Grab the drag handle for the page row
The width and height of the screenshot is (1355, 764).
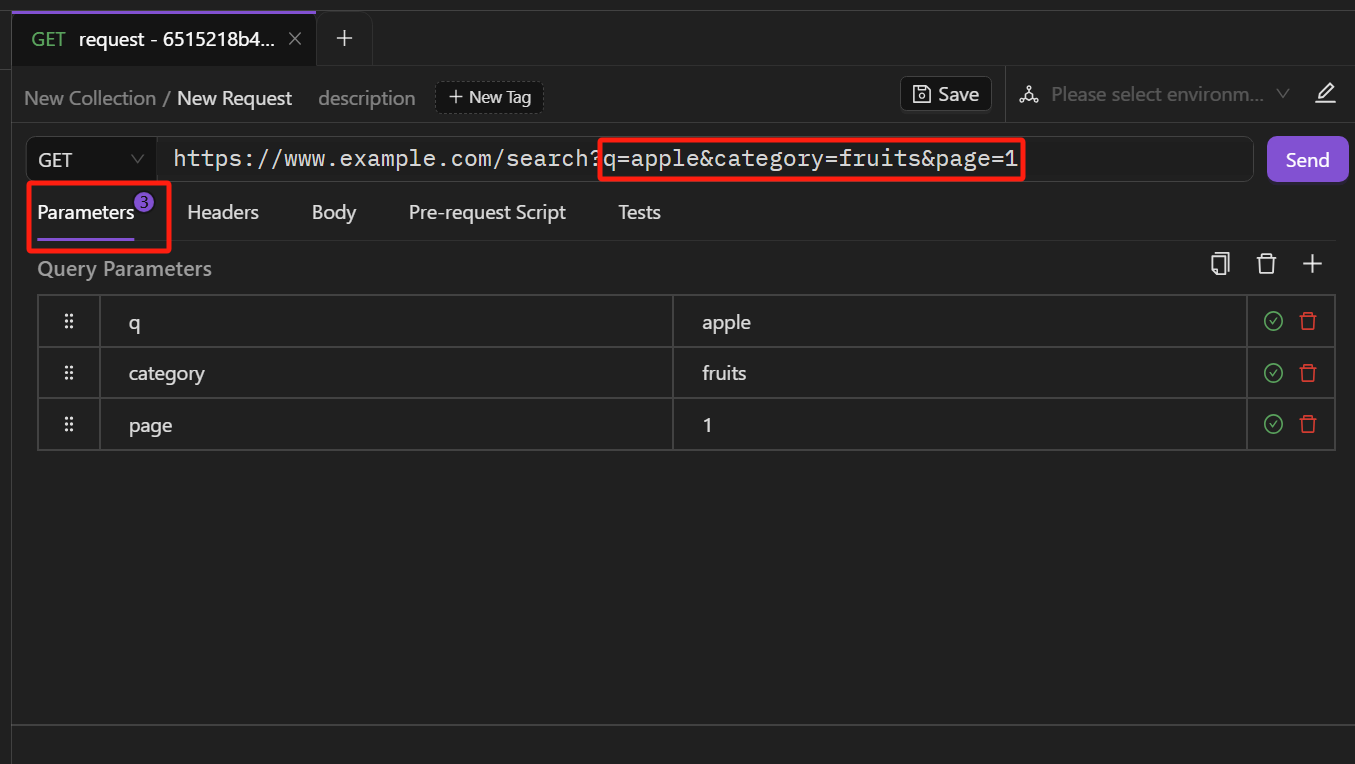[69, 425]
